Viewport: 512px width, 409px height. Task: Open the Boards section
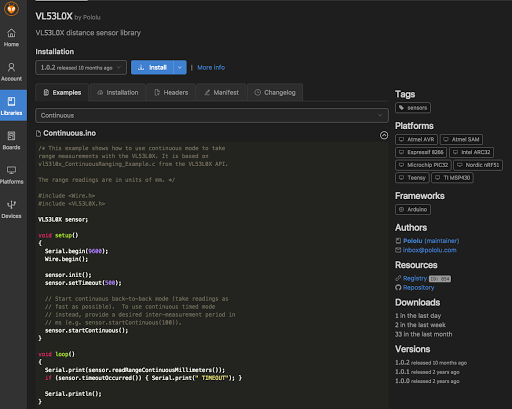point(11,141)
